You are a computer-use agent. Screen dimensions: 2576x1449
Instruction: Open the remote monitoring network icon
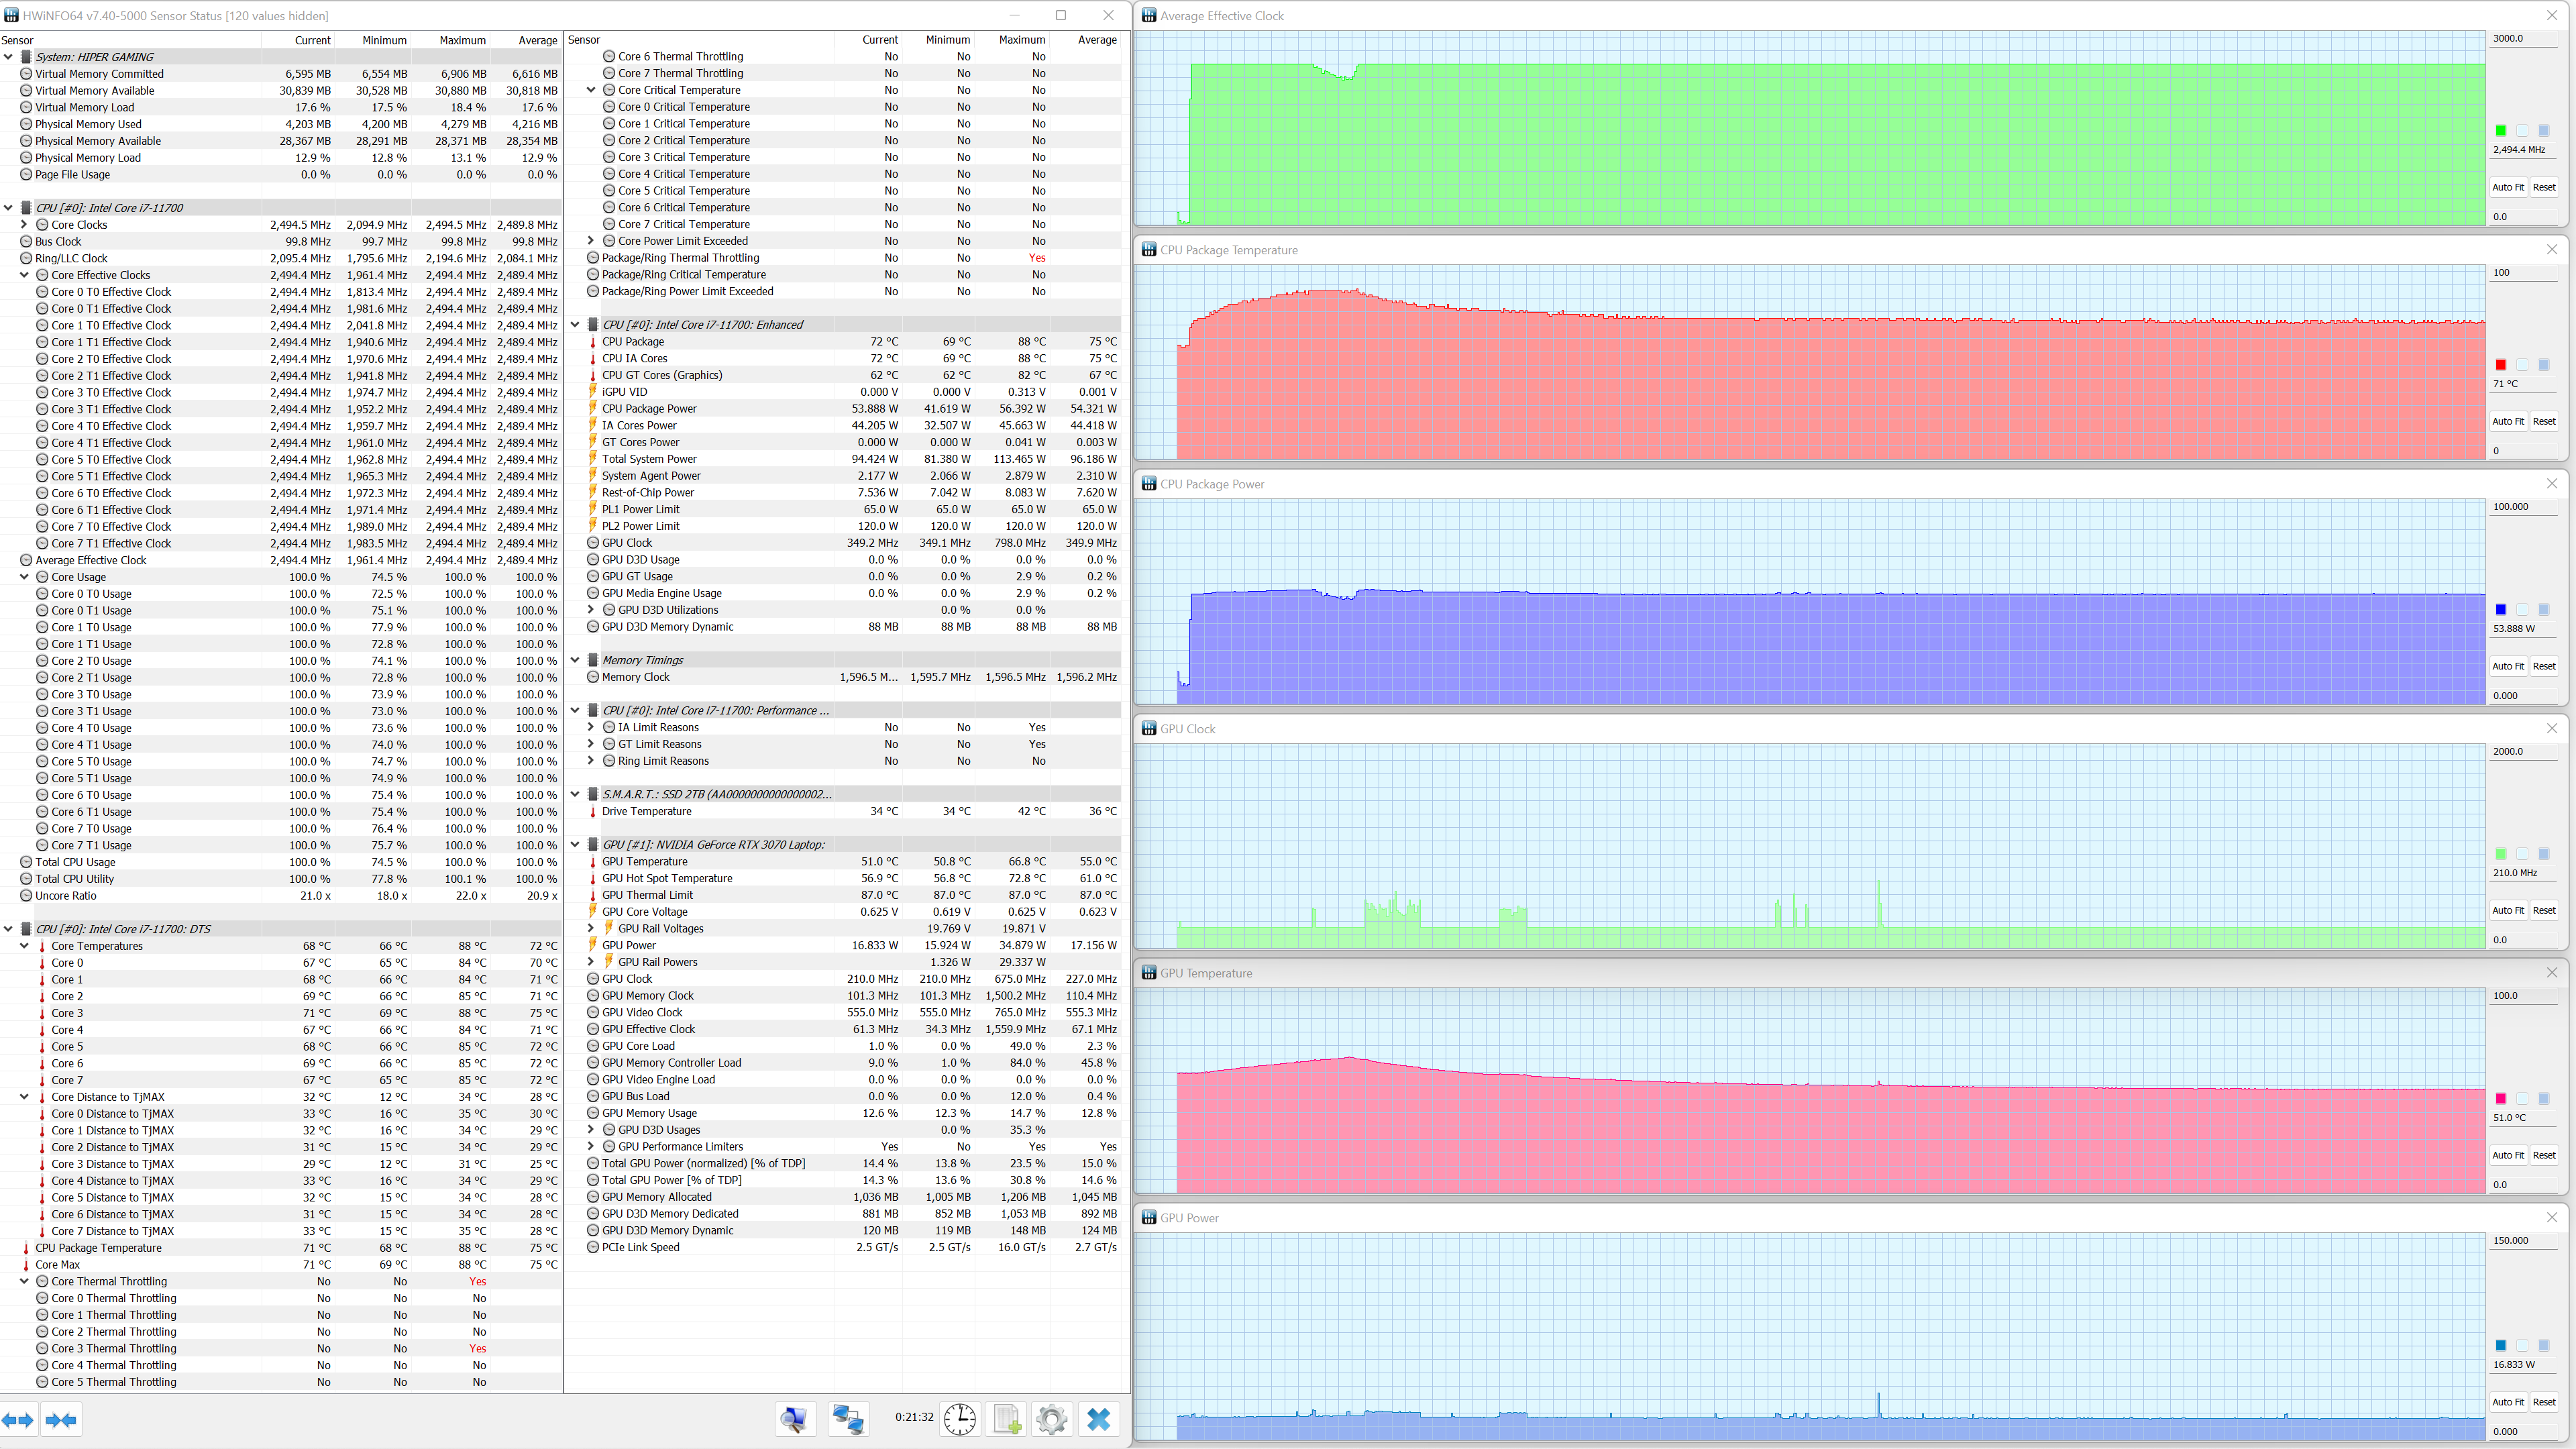(848, 1418)
